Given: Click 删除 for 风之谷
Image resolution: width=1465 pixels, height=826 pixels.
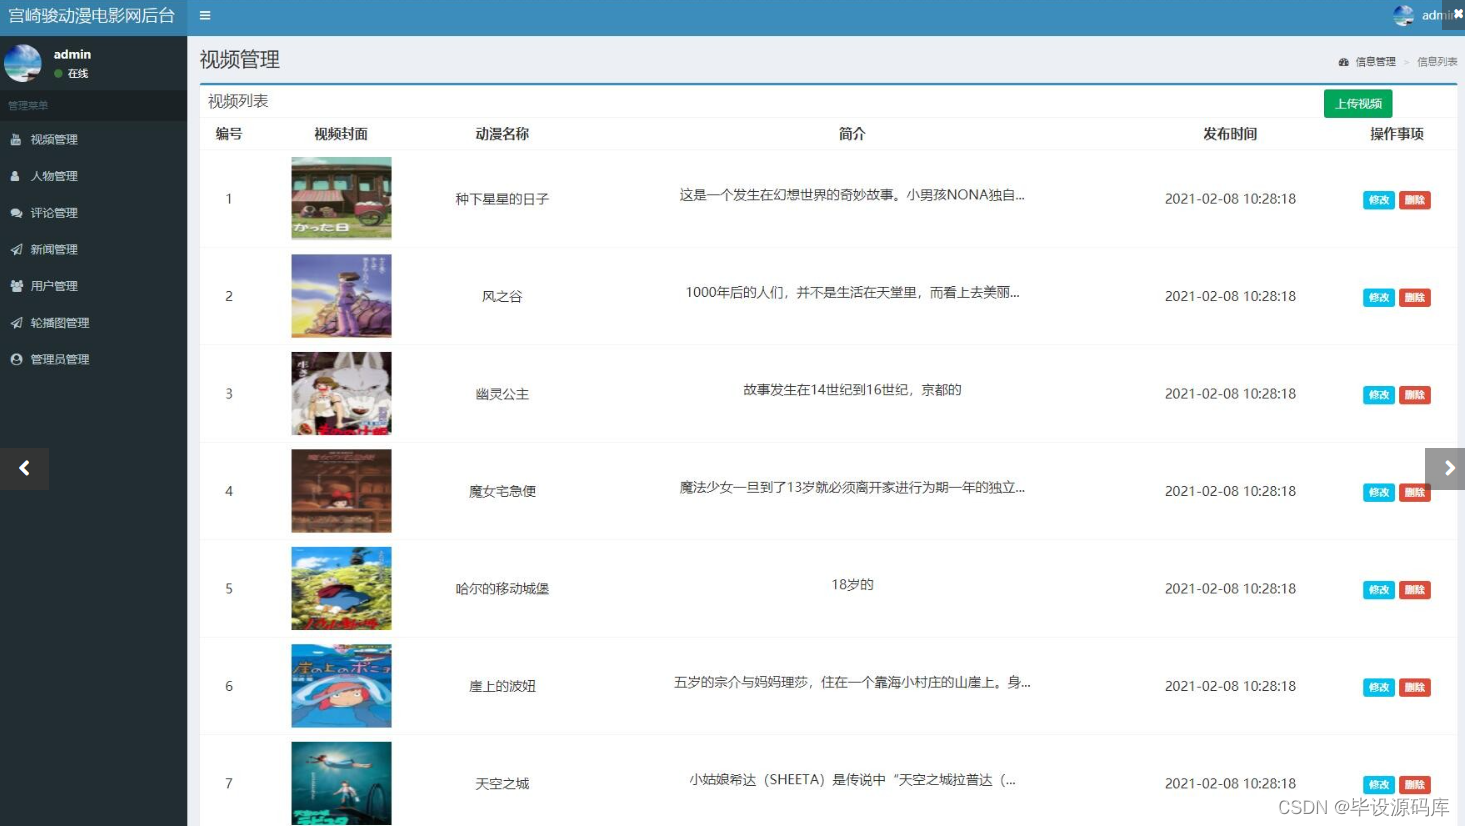Looking at the screenshot, I should [1415, 298].
